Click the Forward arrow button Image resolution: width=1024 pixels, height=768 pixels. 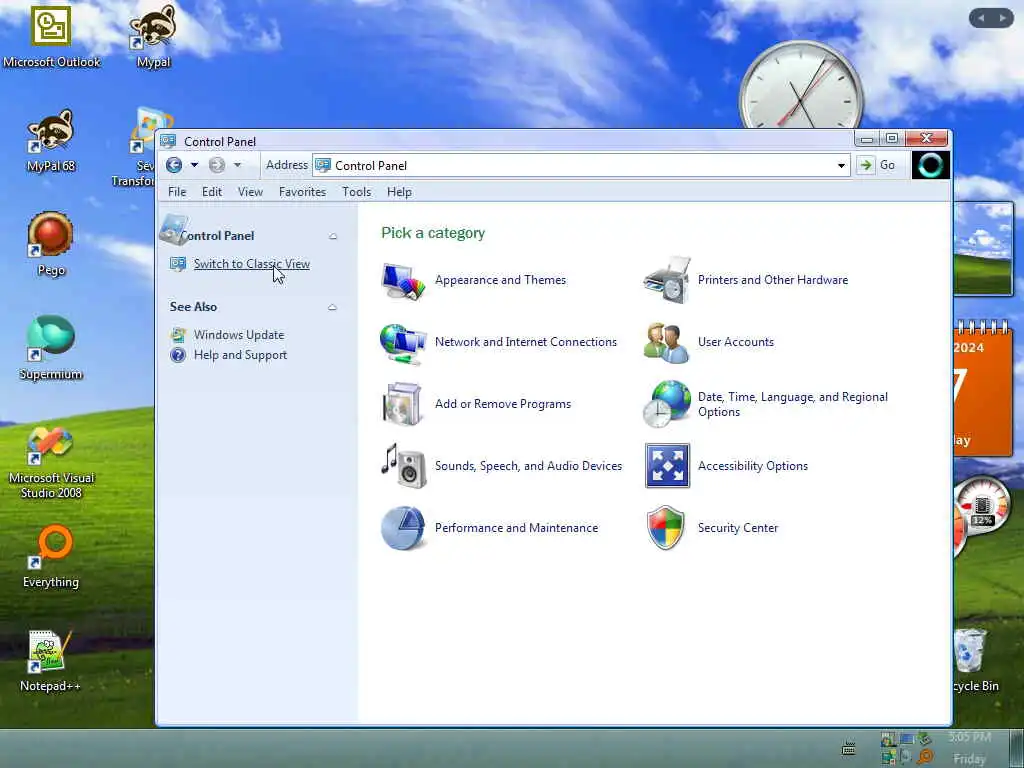coord(217,165)
